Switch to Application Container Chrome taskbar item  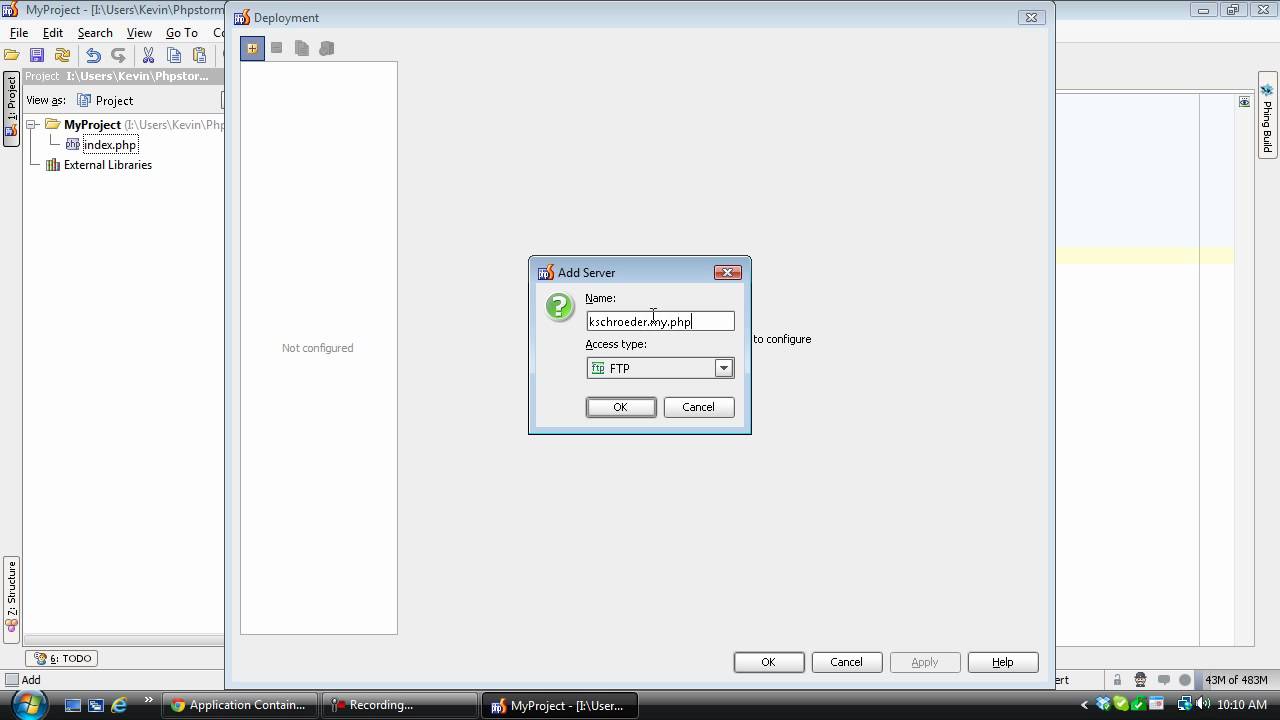242,705
